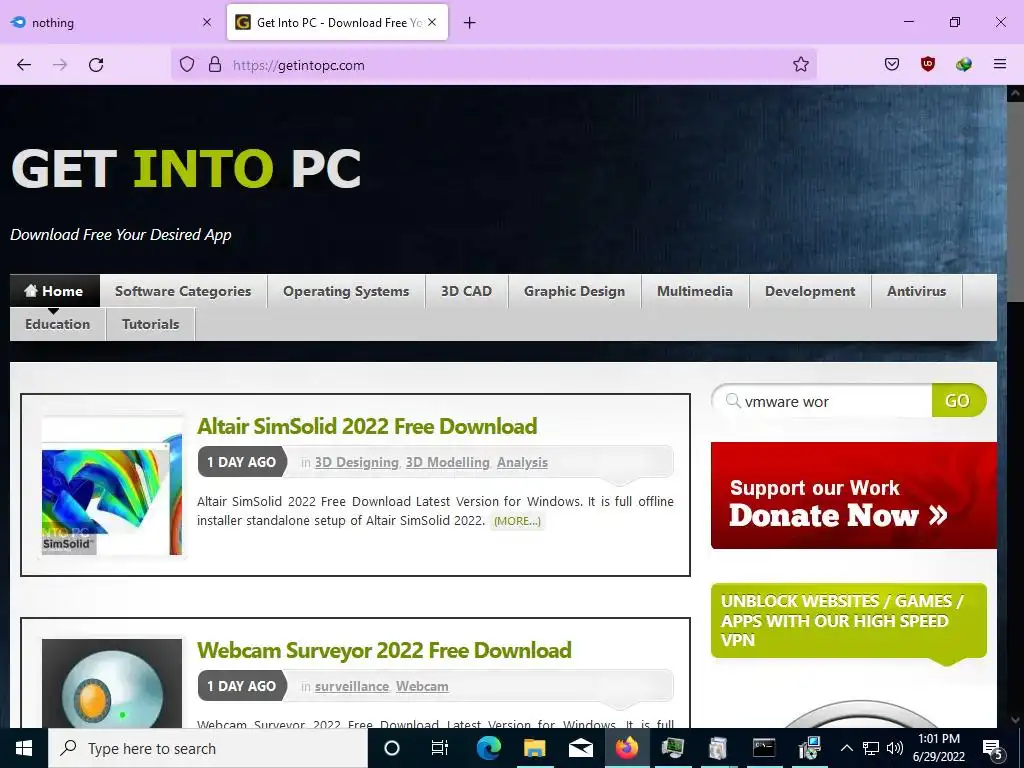Open the Multimedia menu
Image resolution: width=1024 pixels, height=768 pixels.
click(695, 291)
